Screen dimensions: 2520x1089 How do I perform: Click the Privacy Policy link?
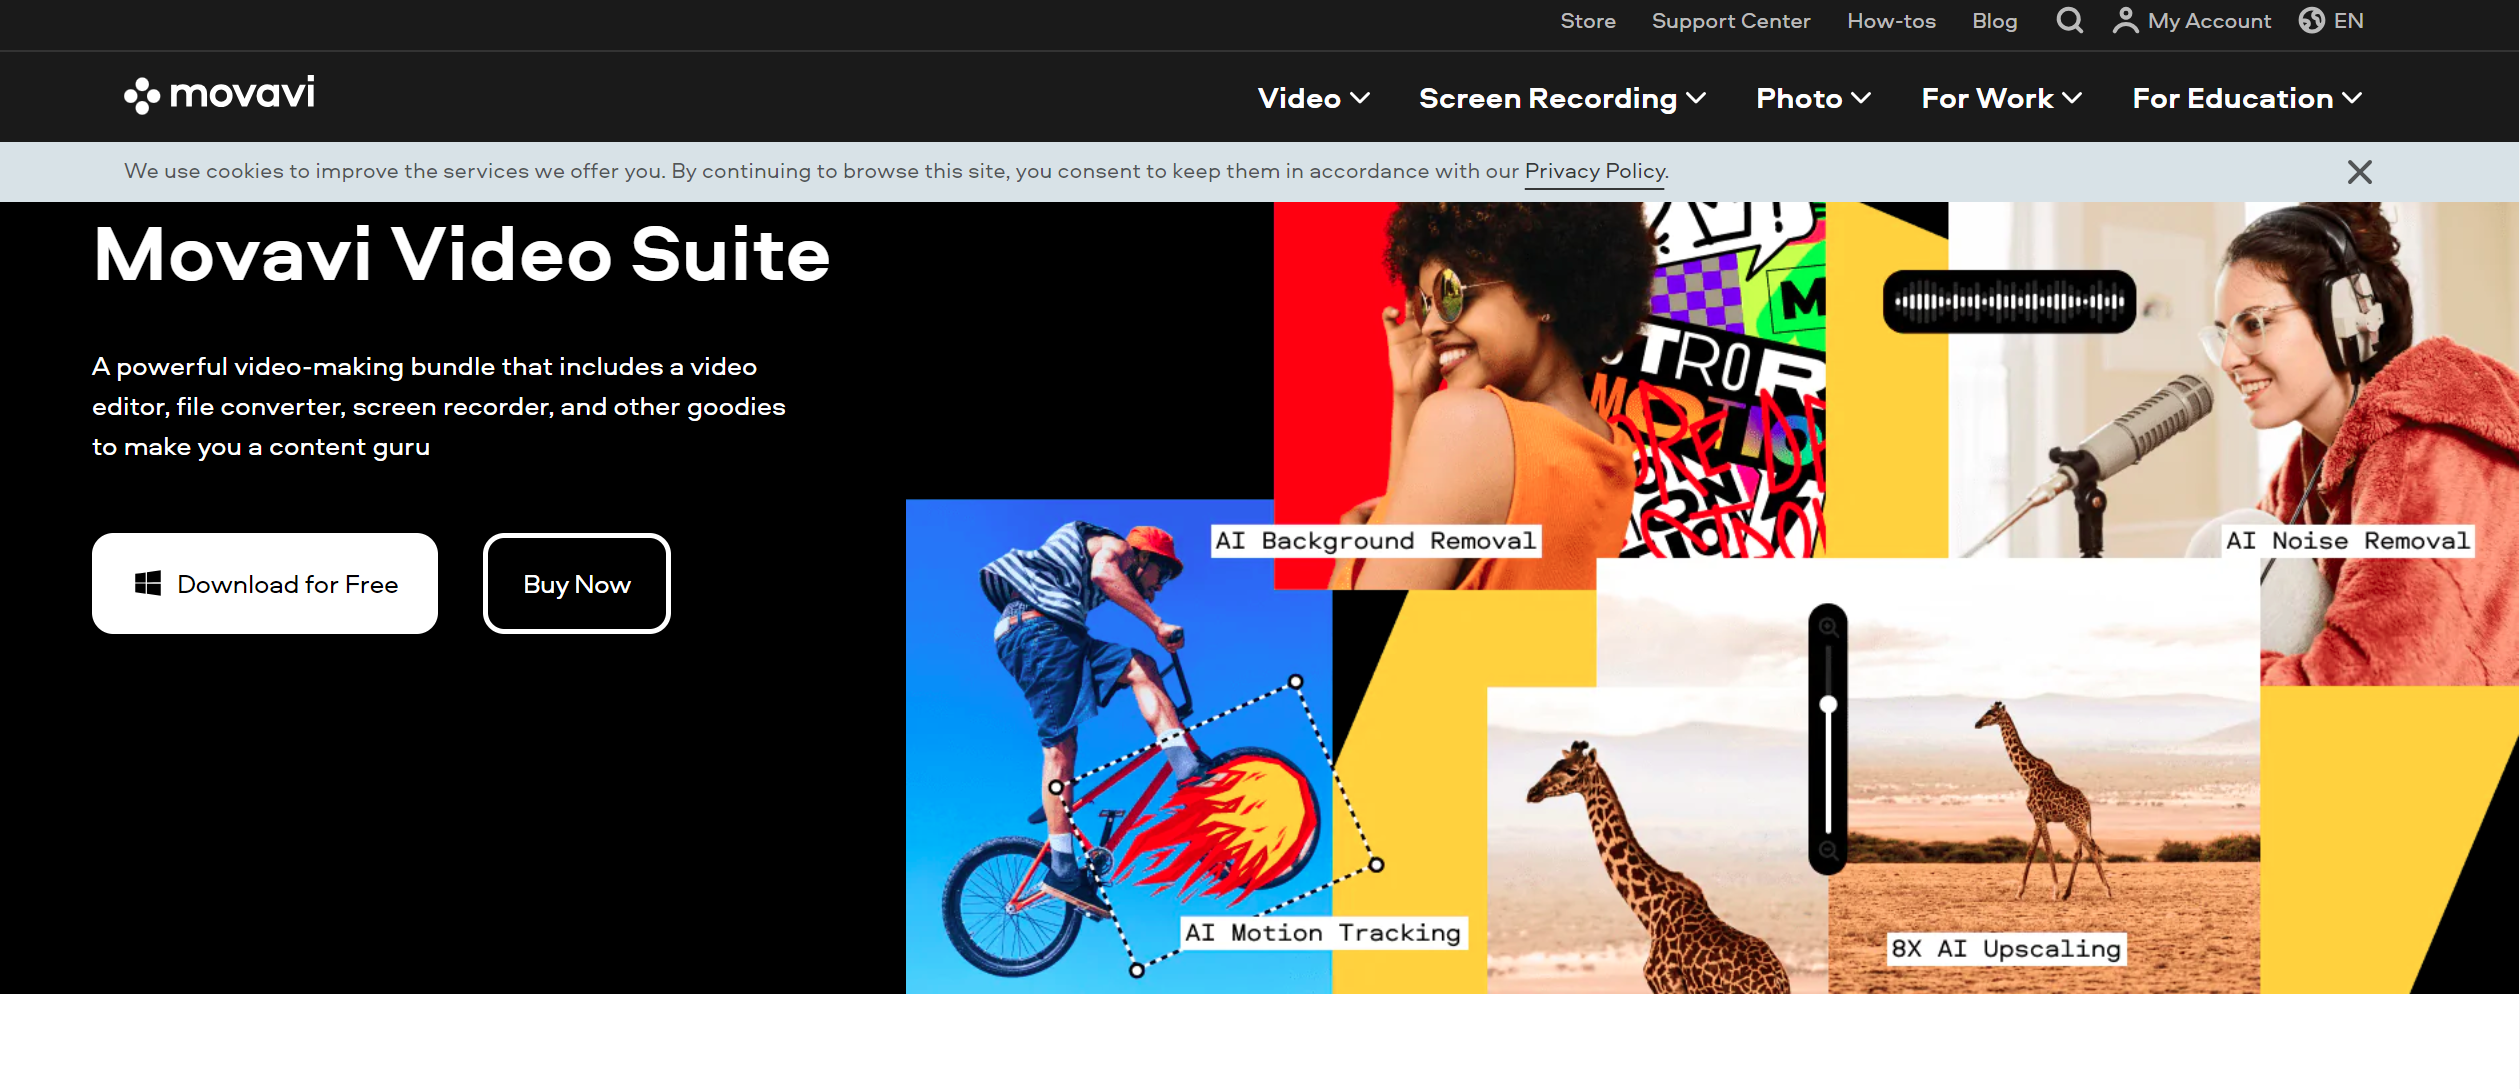pyautogui.click(x=1593, y=170)
